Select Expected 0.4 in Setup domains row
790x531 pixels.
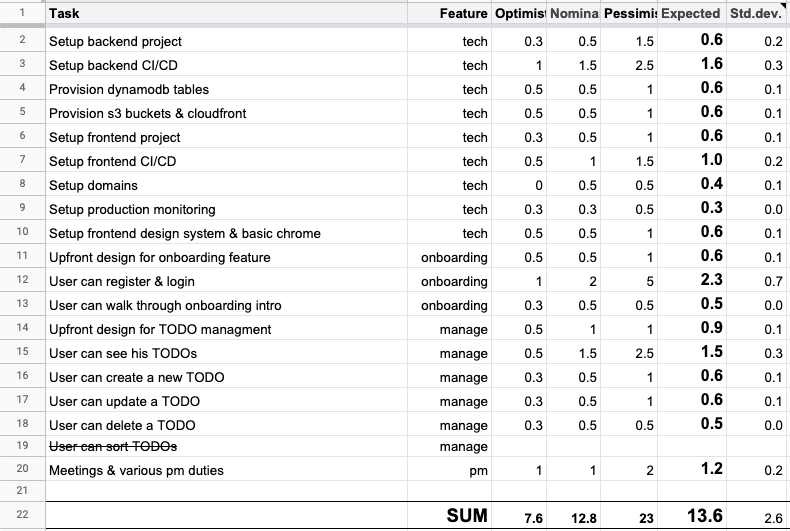(692, 184)
